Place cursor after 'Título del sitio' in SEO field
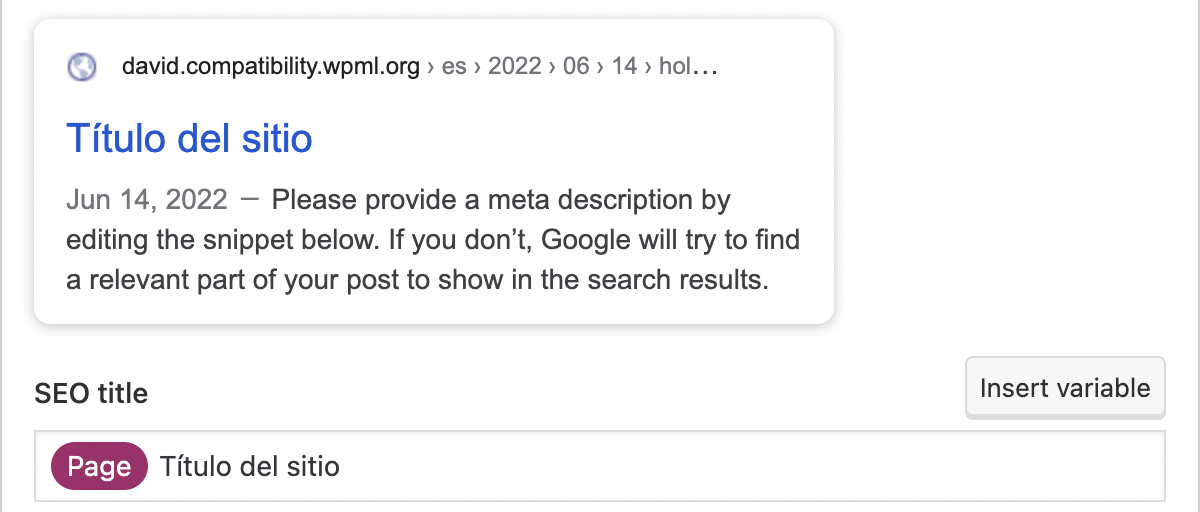The width and height of the screenshot is (1200, 512). point(343,466)
